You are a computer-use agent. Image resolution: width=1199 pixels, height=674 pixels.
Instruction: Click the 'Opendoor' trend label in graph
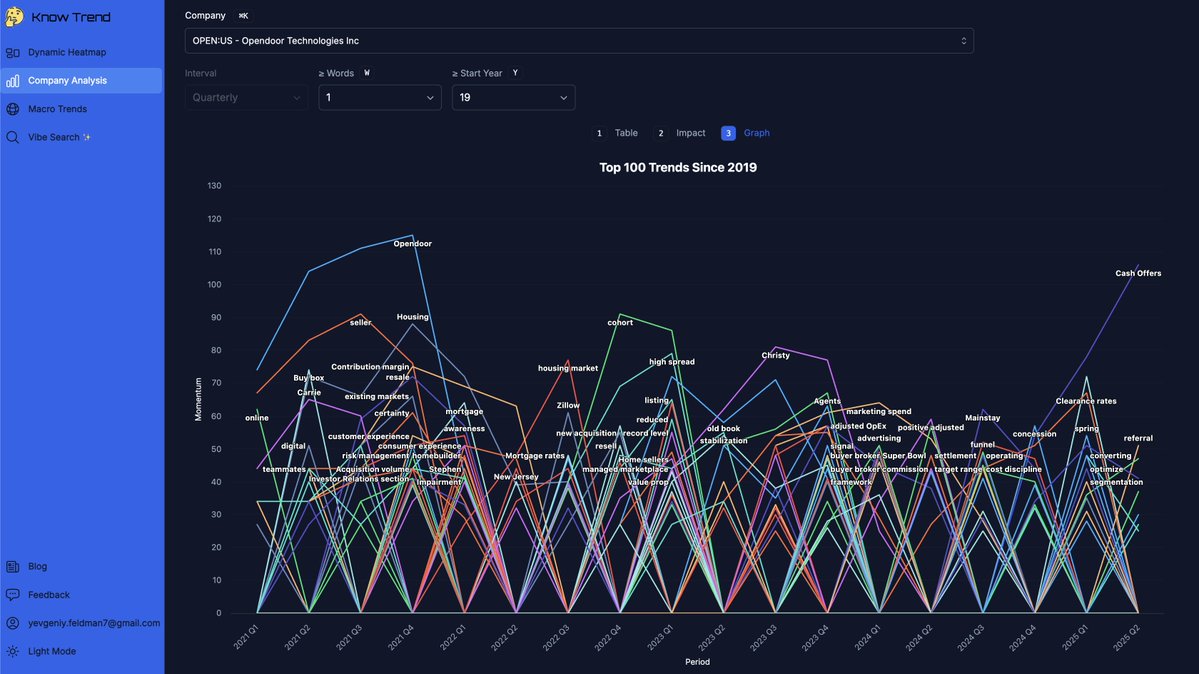click(412, 244)
